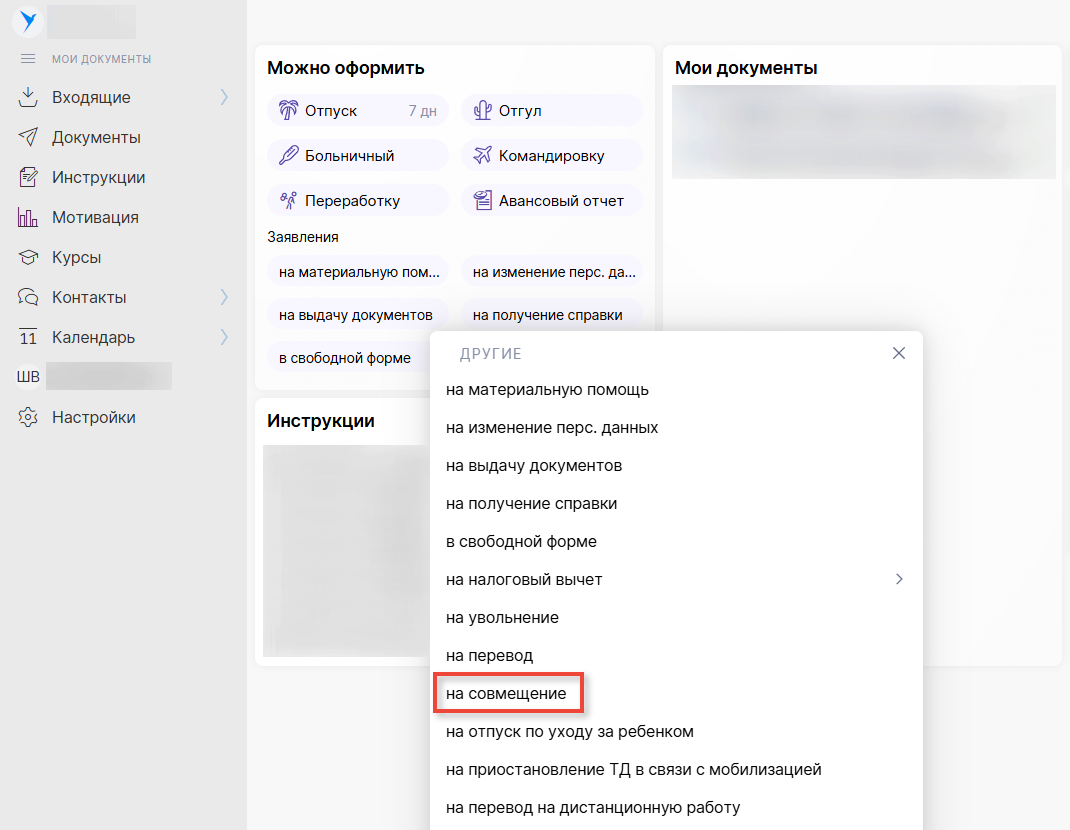1070x830 pixels.
Task: Select на отпуск по уходу за ребенком
Action: click(x=569, y=731)
